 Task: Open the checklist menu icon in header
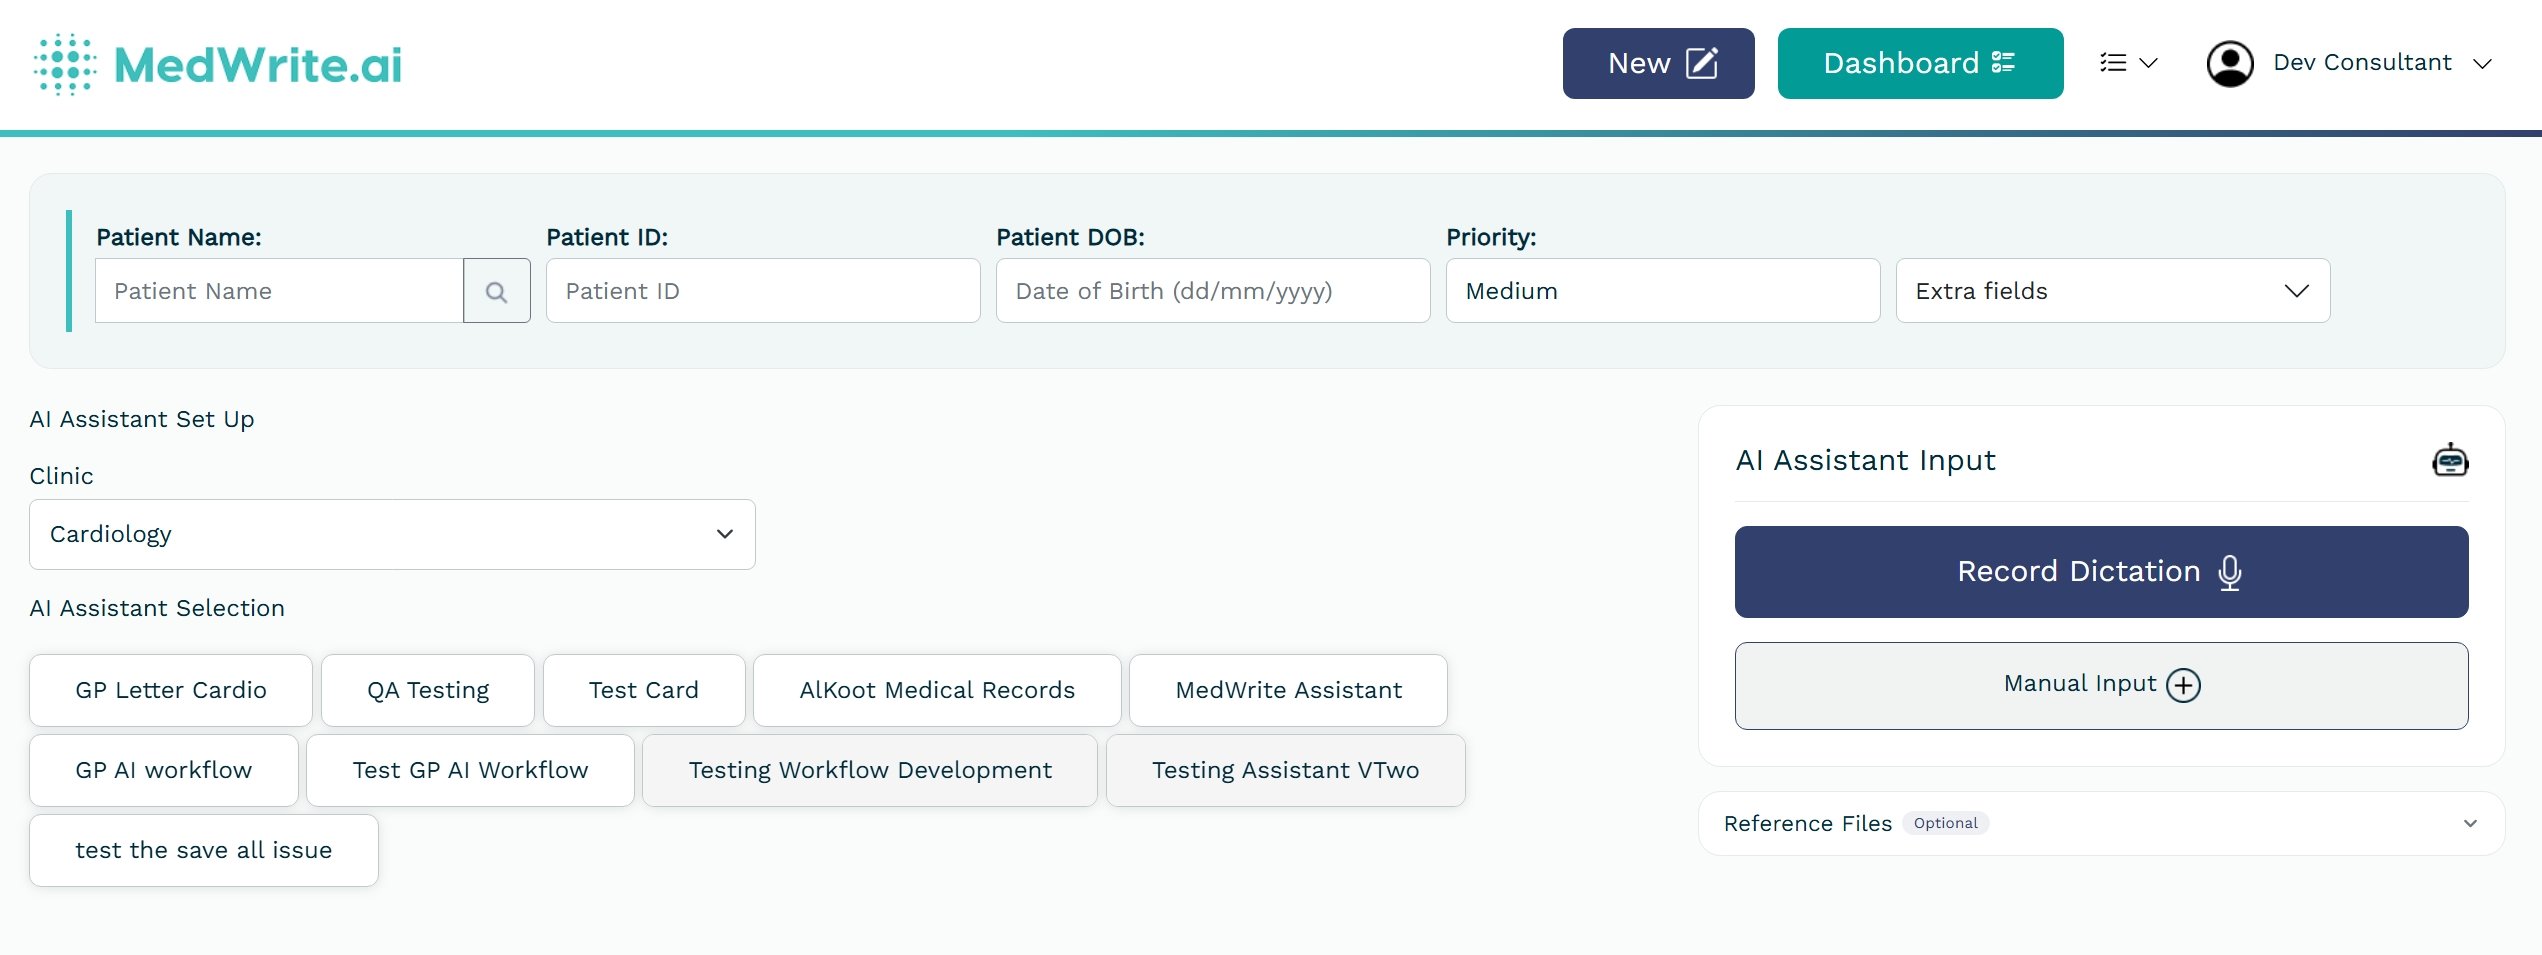tap(2129, 63)
